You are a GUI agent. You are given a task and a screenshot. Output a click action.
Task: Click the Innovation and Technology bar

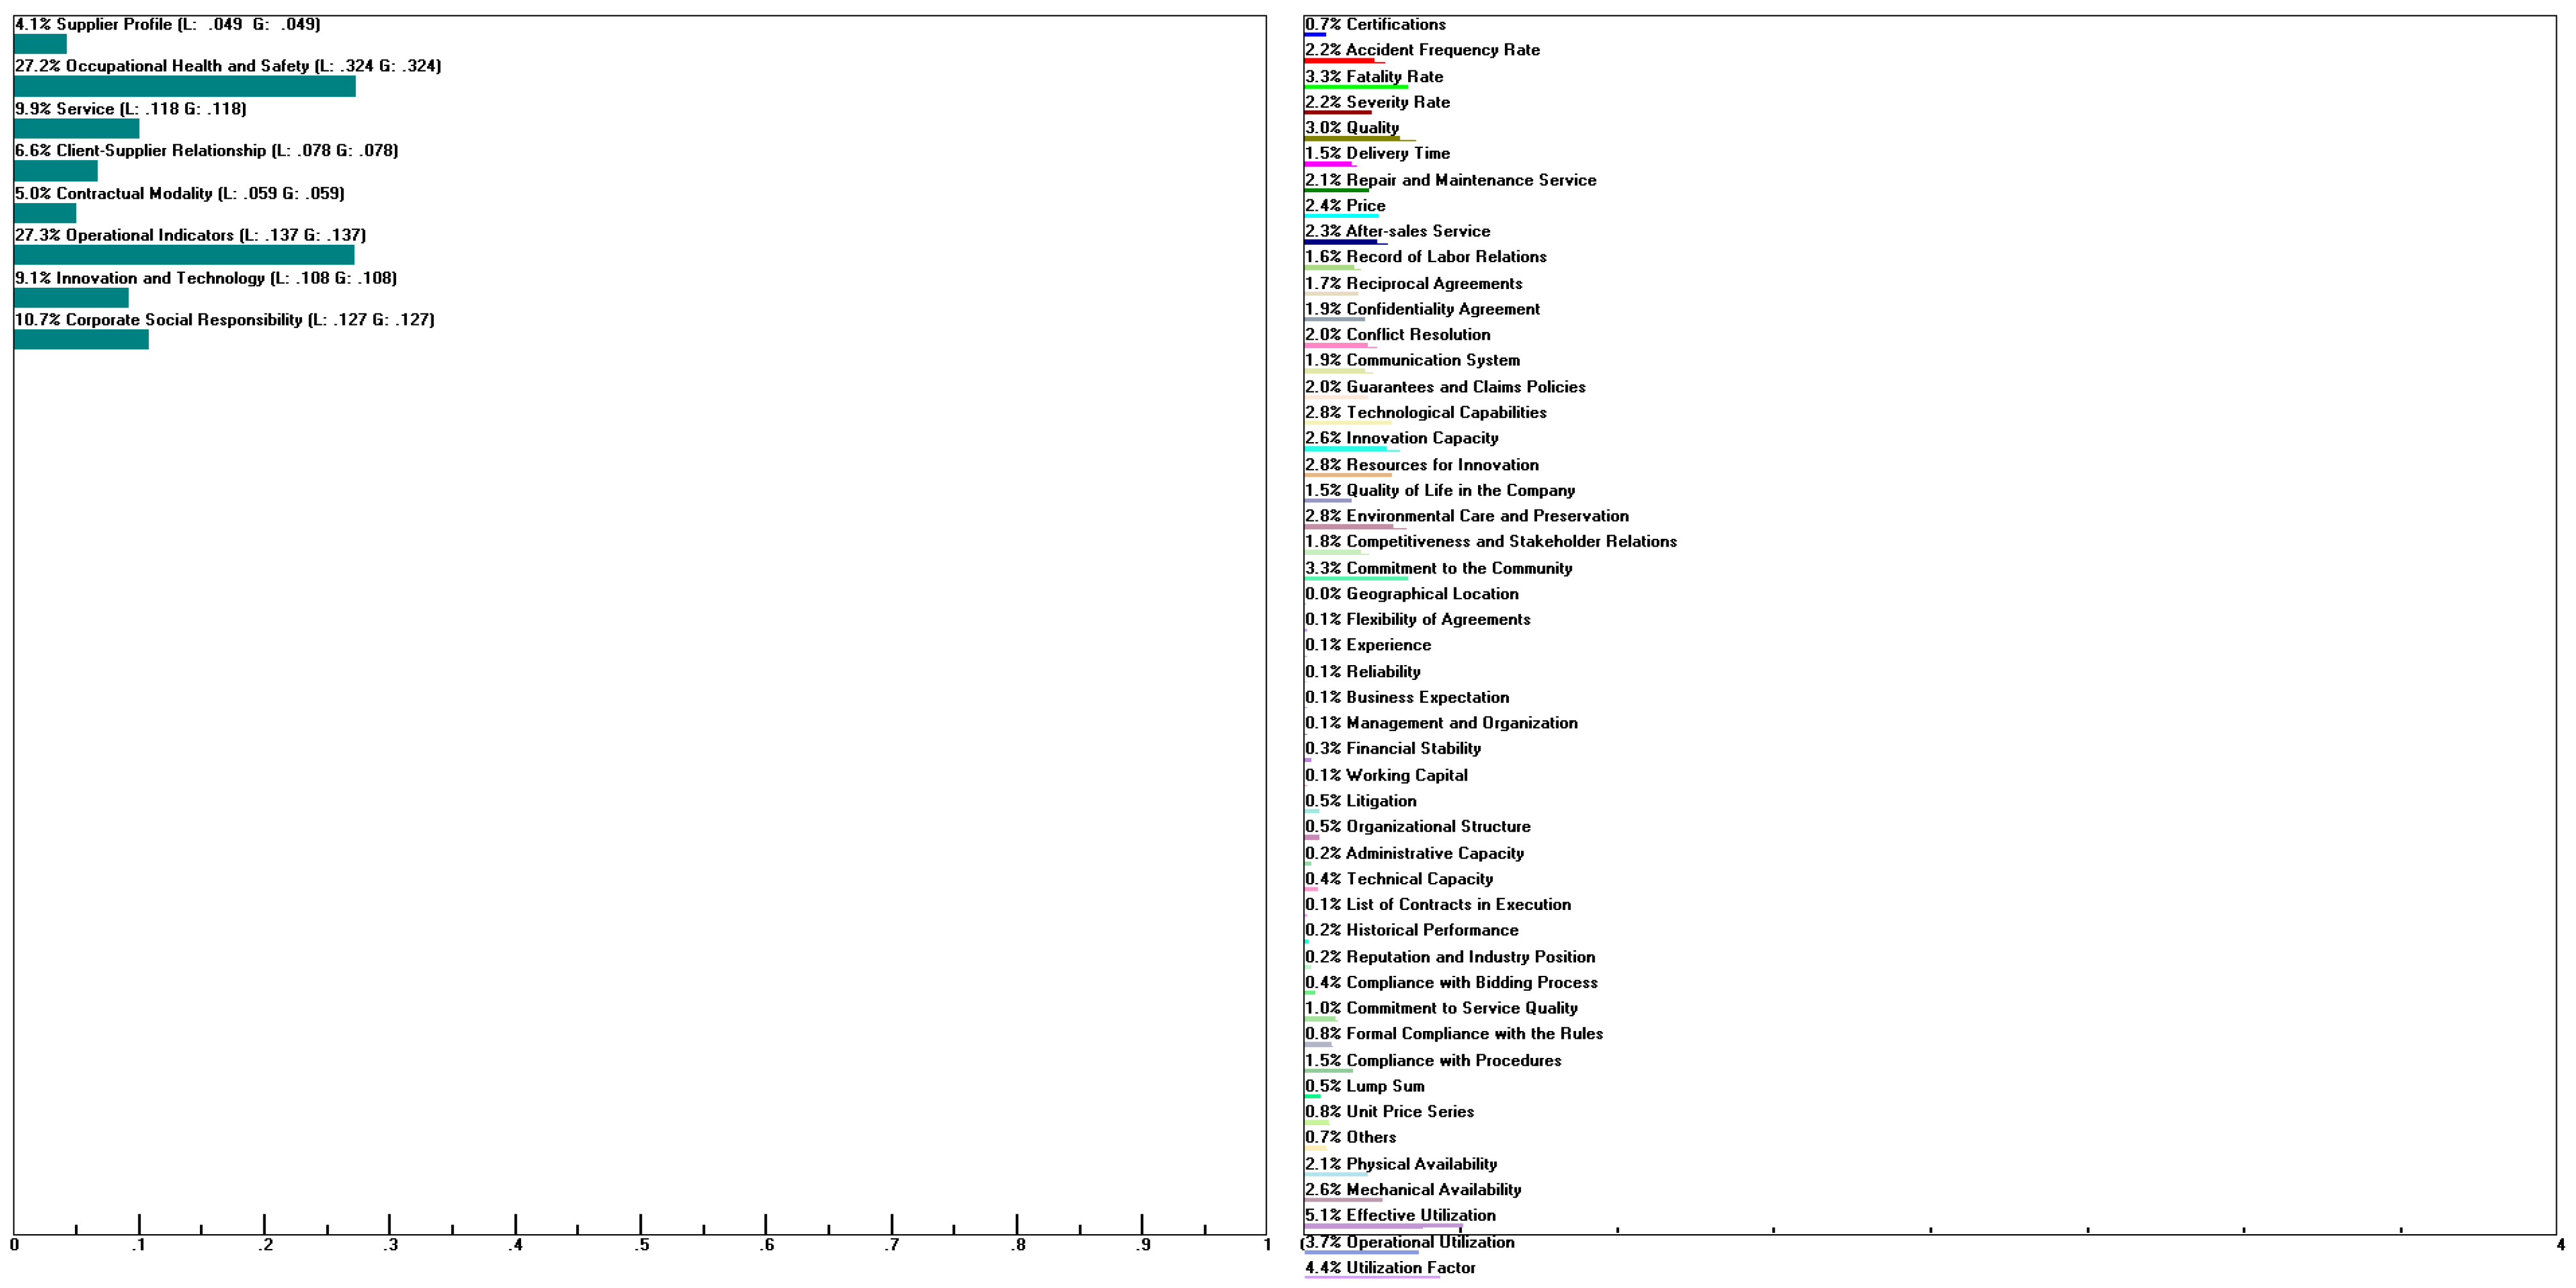point(71,298)
